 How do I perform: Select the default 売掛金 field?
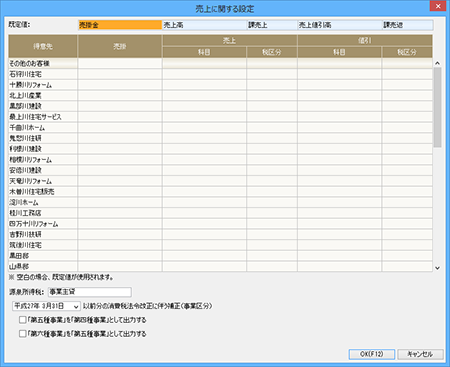point(120,25)
